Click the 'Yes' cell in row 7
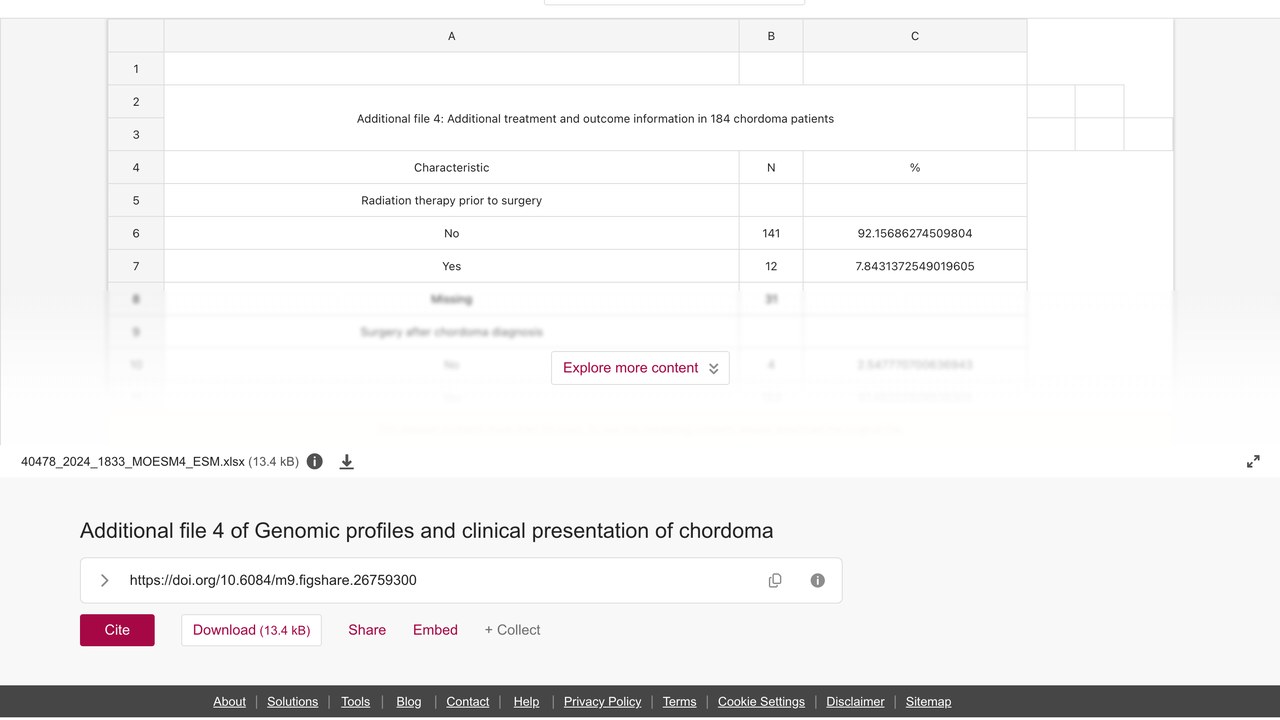The image size is (1280, 720). pos(451,266)
